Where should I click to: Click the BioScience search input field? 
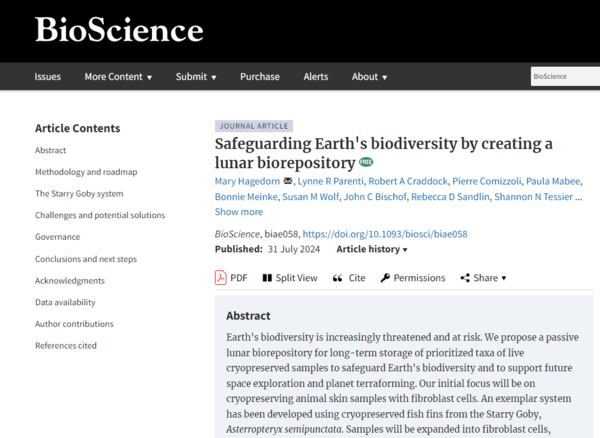coord(562,77)
